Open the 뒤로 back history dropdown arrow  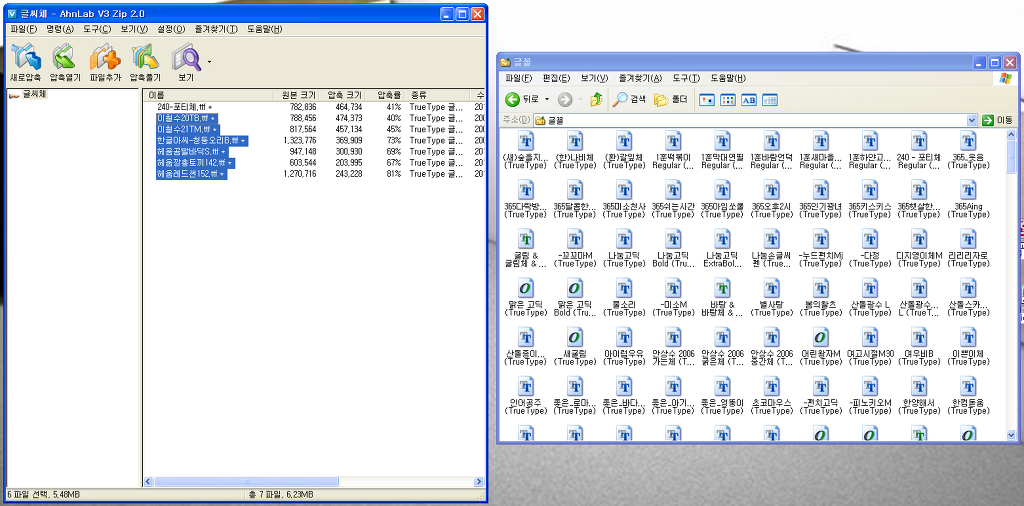coord(546,99)
